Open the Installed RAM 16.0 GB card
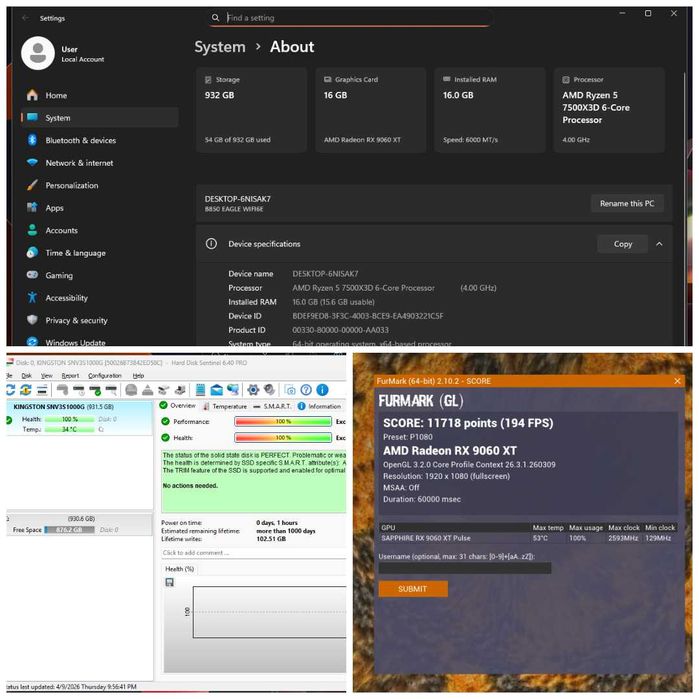 tap(490, 110)
